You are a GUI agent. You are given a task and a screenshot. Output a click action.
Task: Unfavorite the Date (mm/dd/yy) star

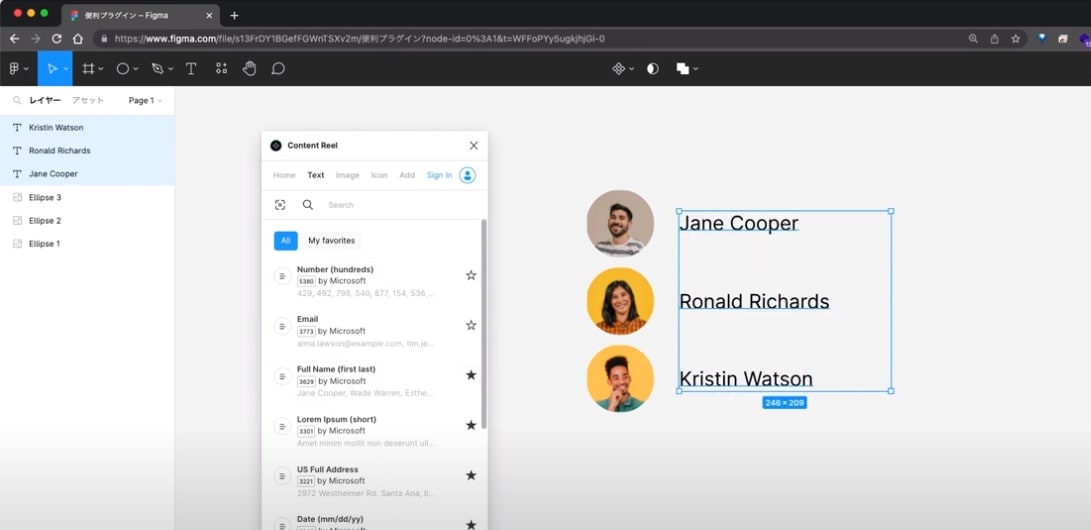click(x=471, y=524)
